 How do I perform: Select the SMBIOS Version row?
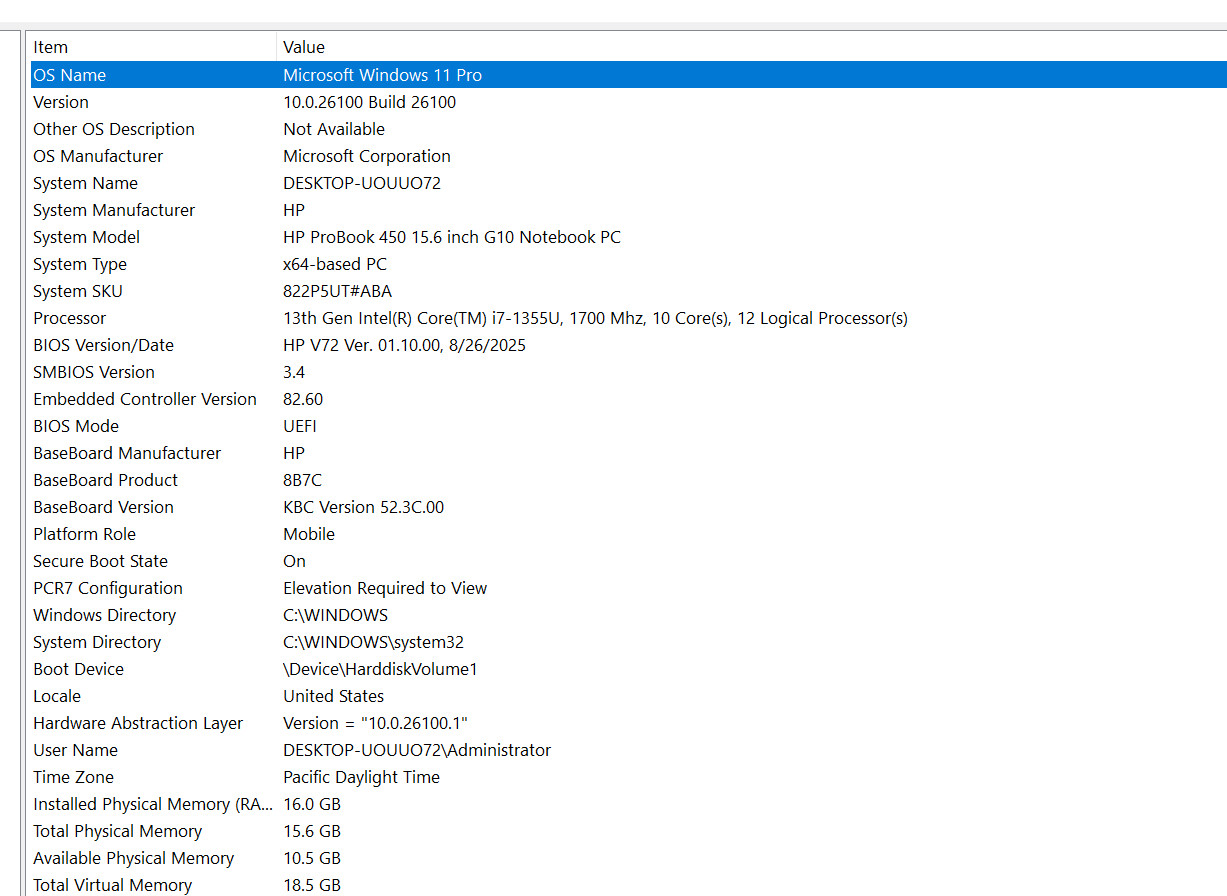tap(629, 372)
